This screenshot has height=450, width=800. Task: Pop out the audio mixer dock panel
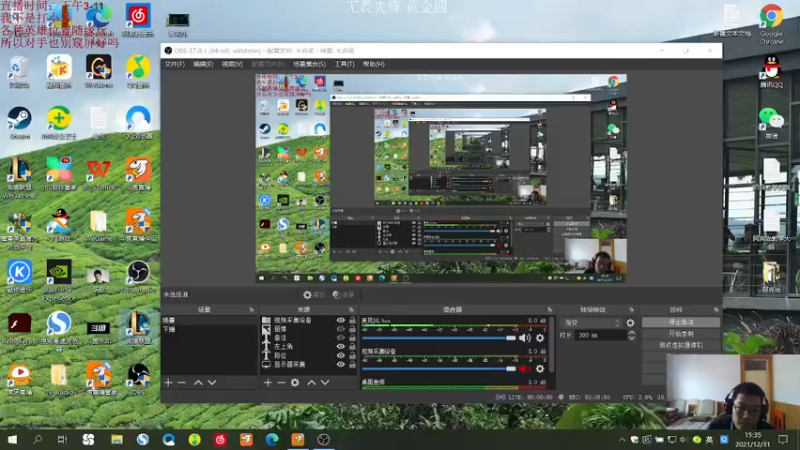click(549, 310)
